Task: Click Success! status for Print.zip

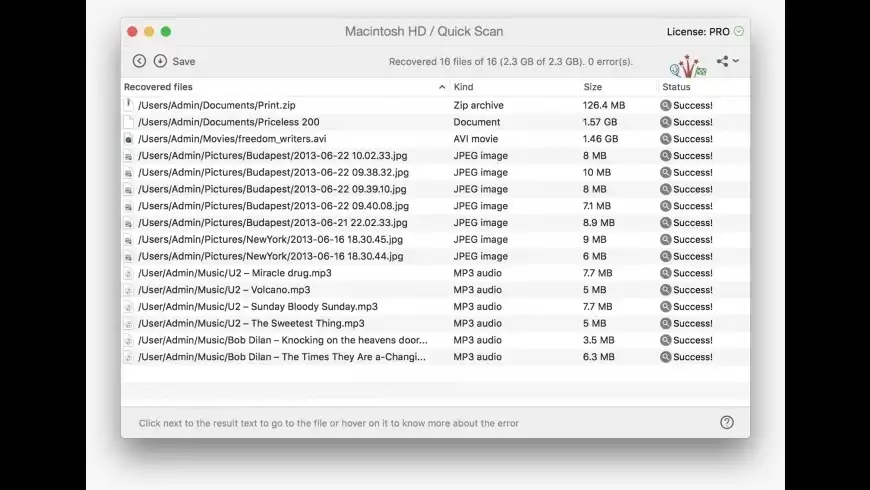Action: pos(692,105)
